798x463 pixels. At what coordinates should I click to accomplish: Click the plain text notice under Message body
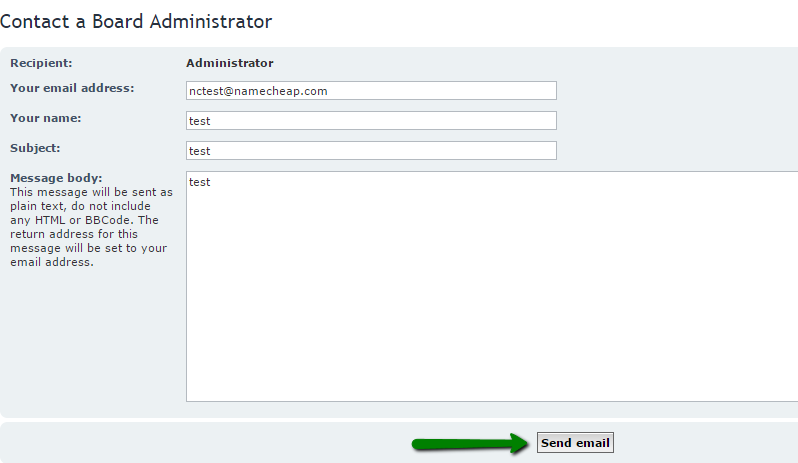pos(91,227)
